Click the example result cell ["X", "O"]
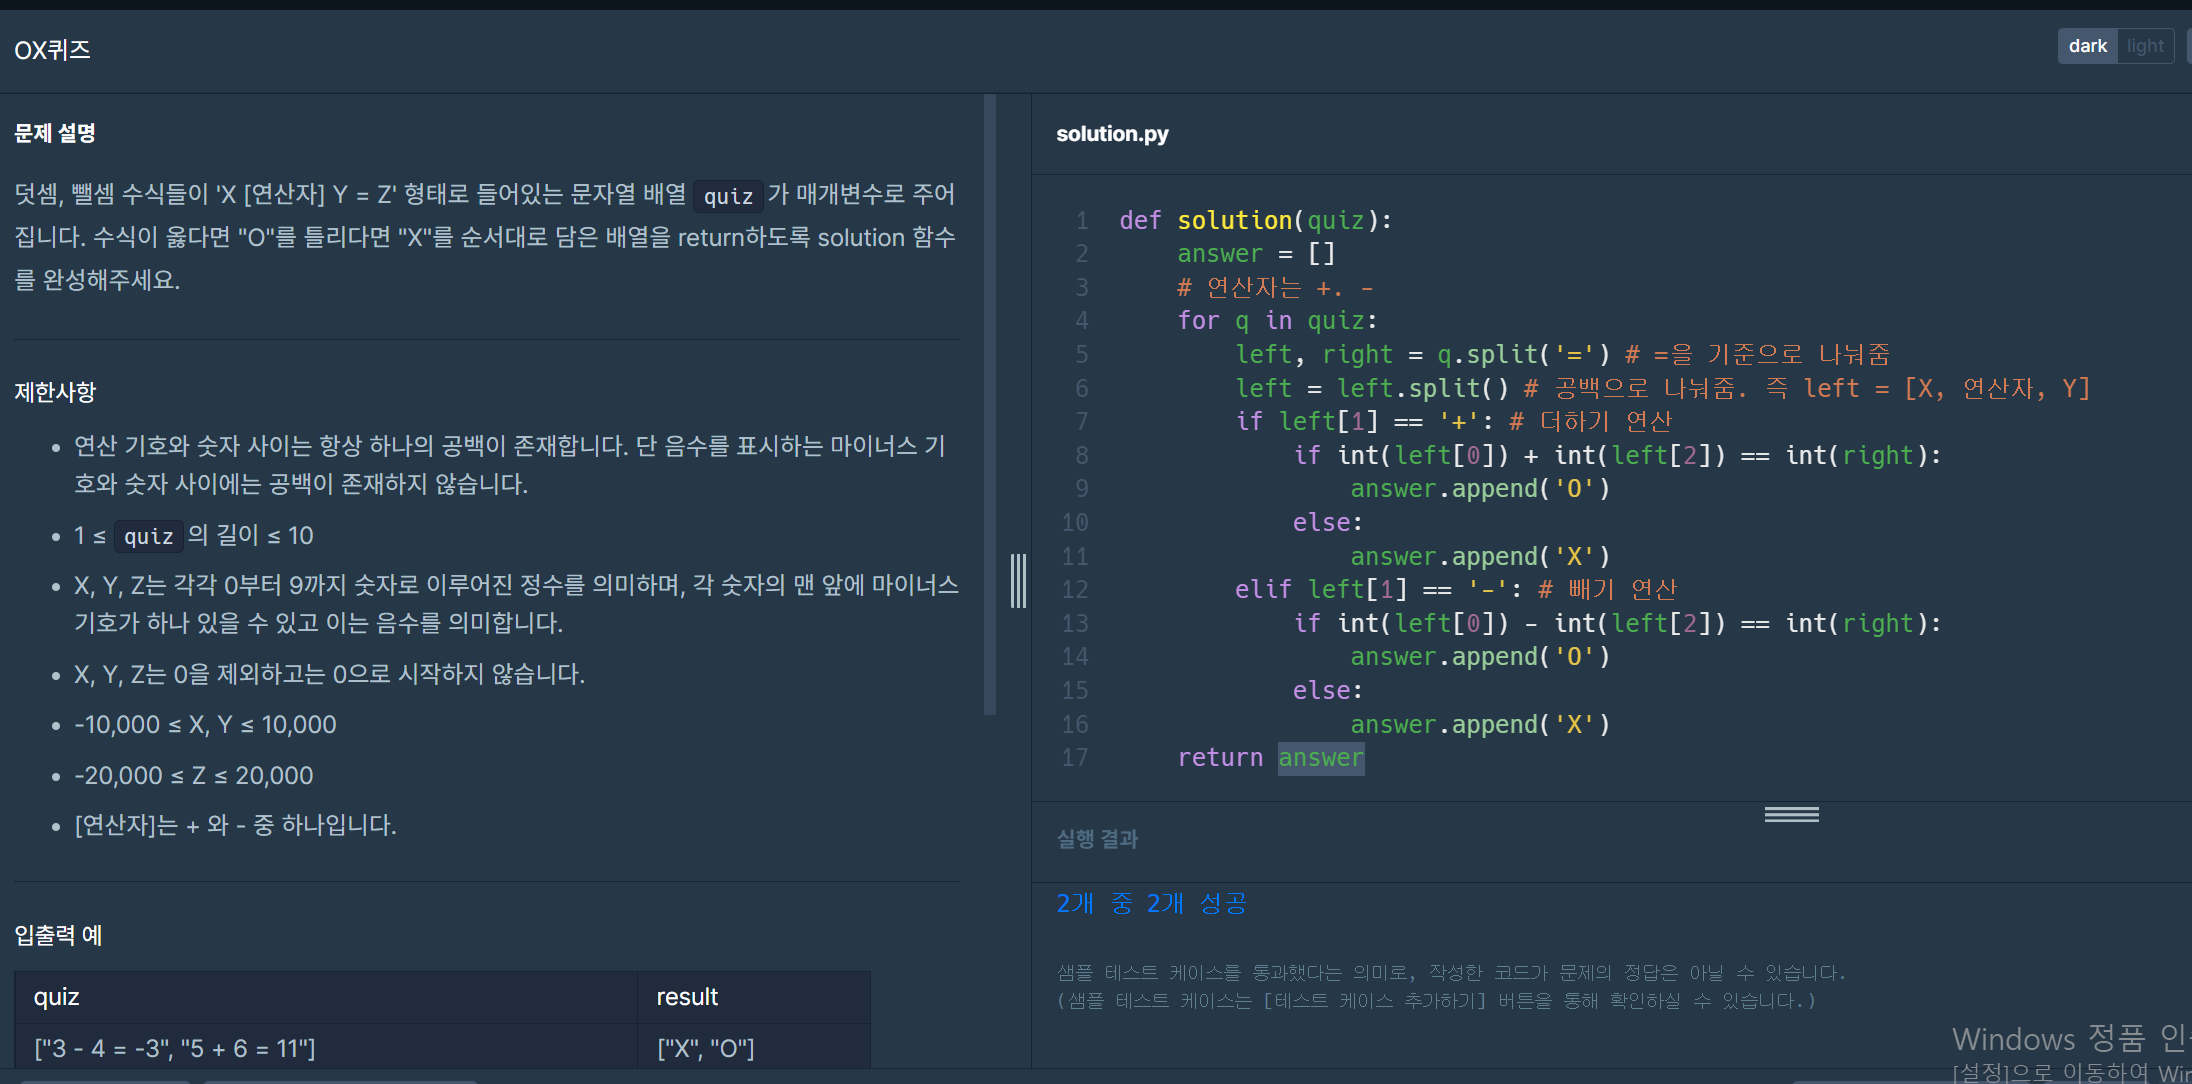The image size is (2192, 1084). coord(754,1048)
